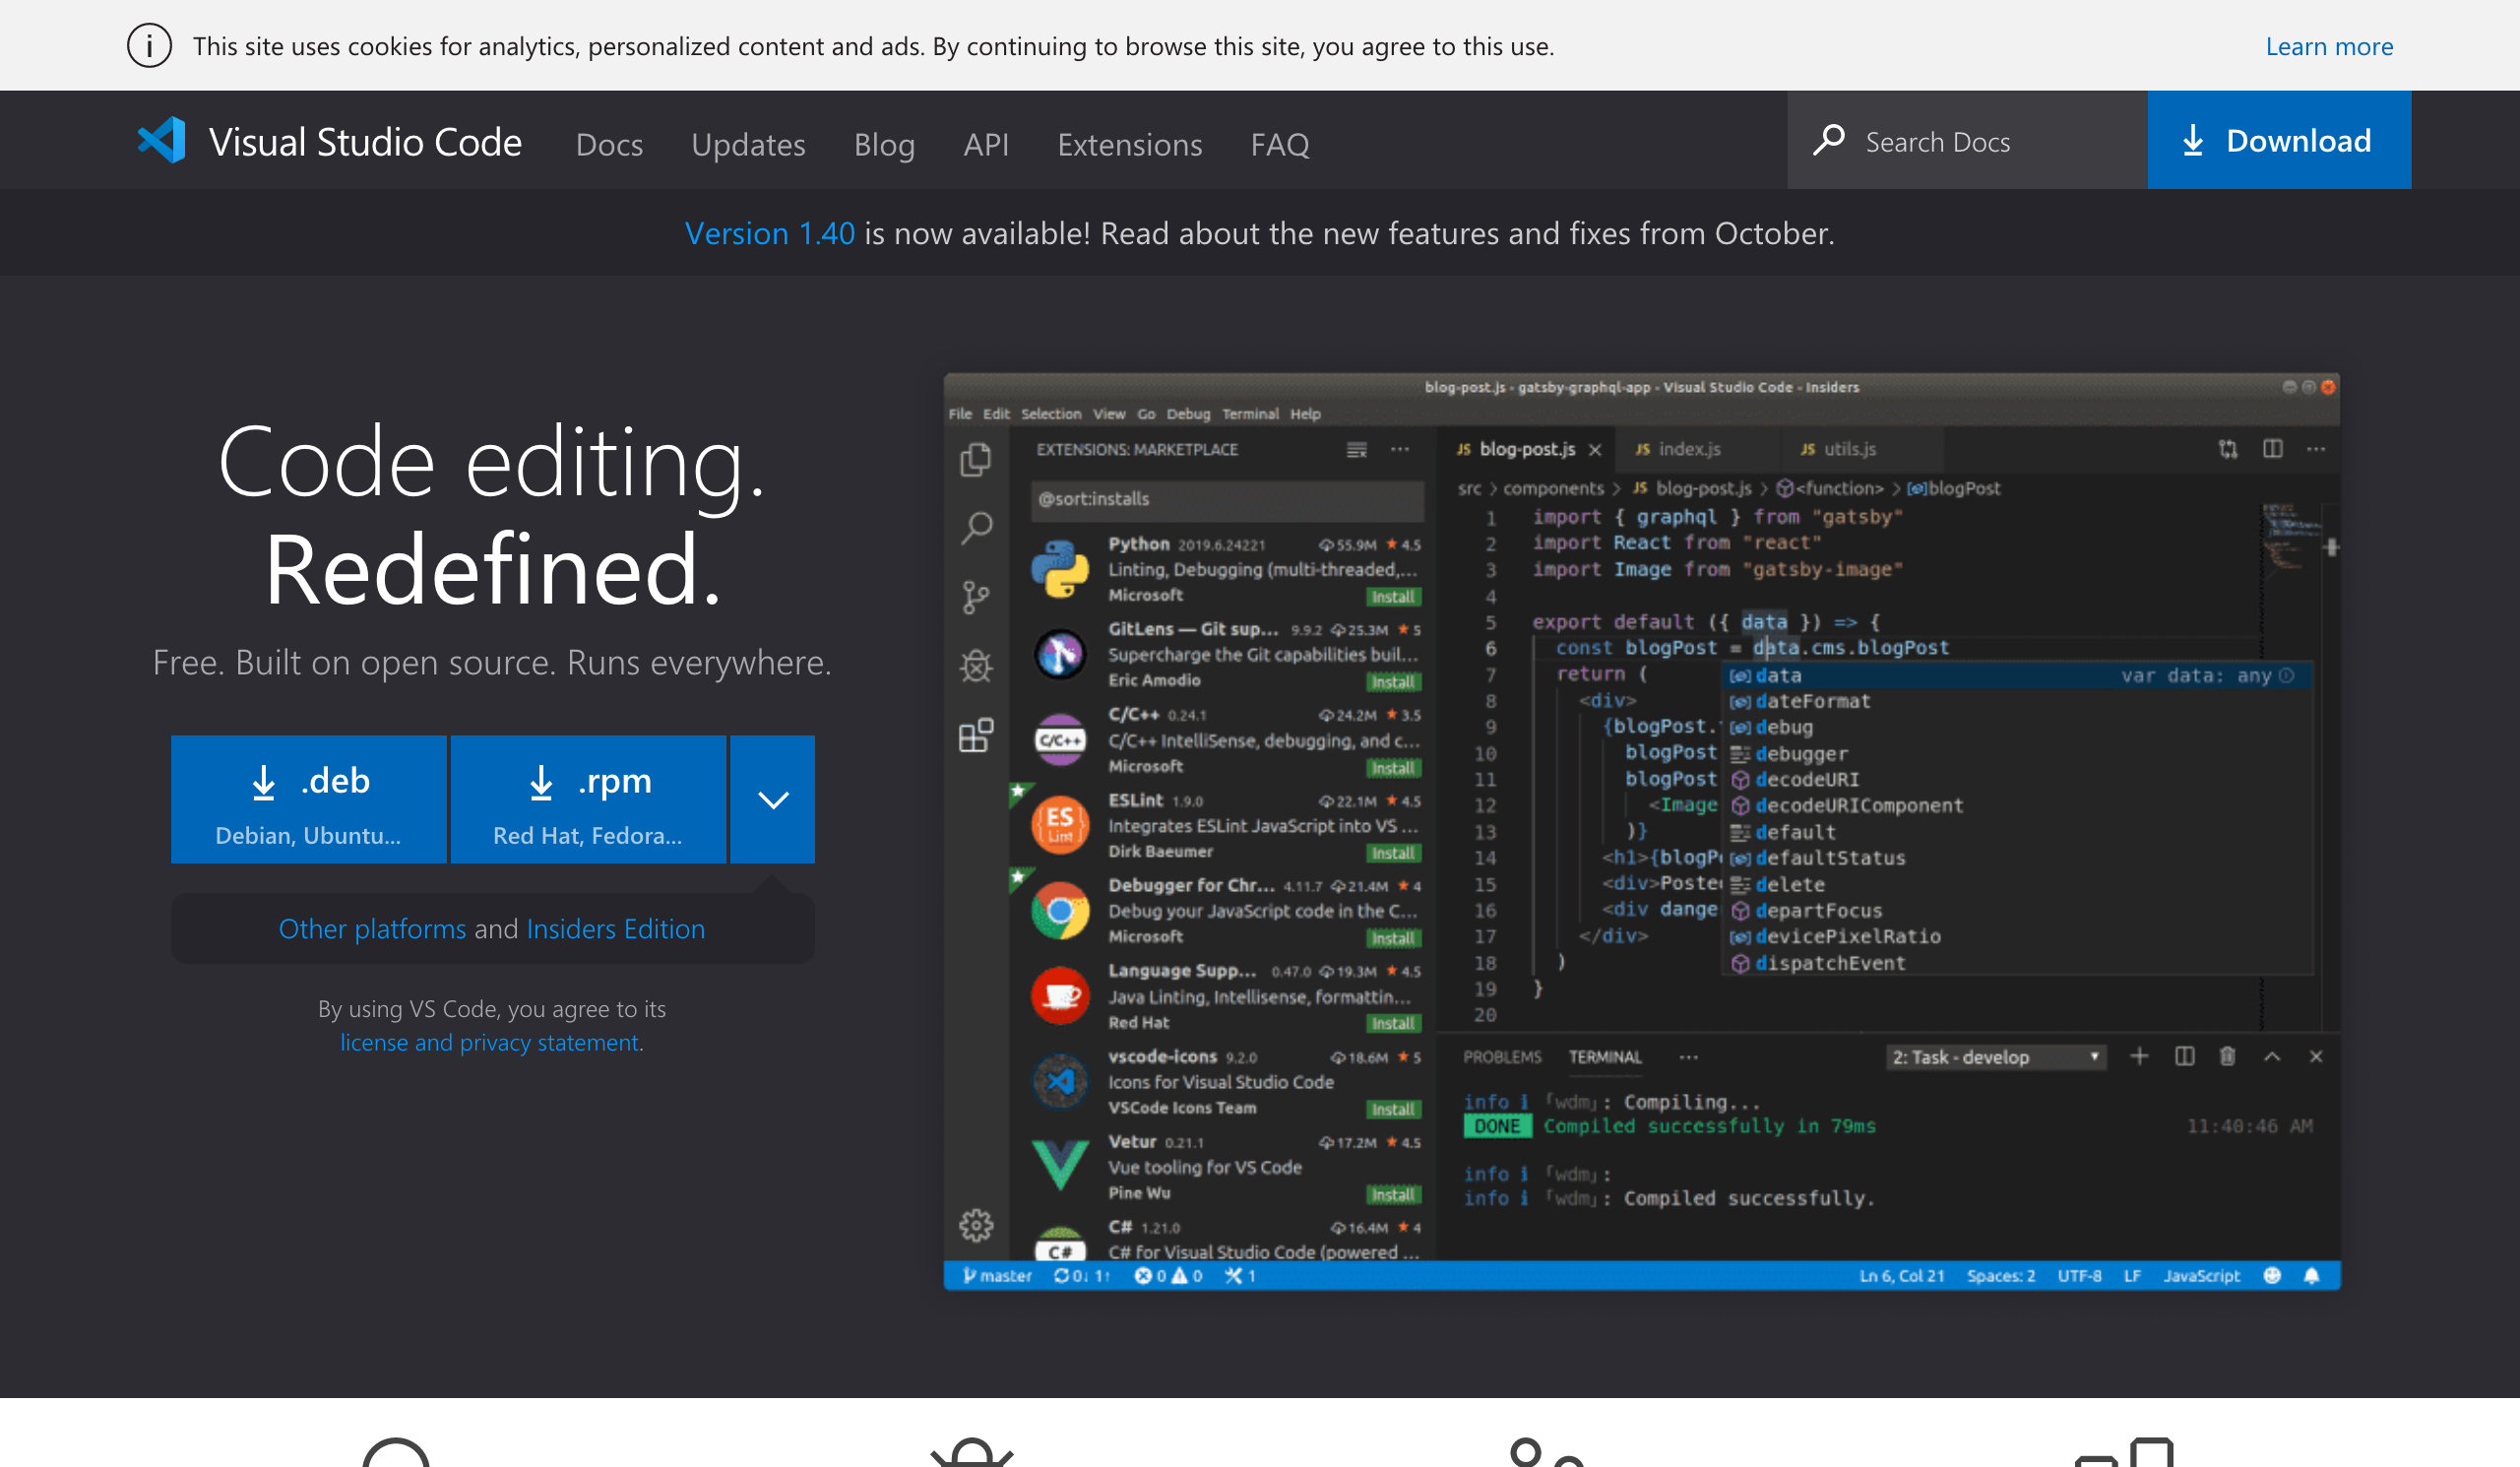Download the .rpm package for Red Hat

pos(588,800)
